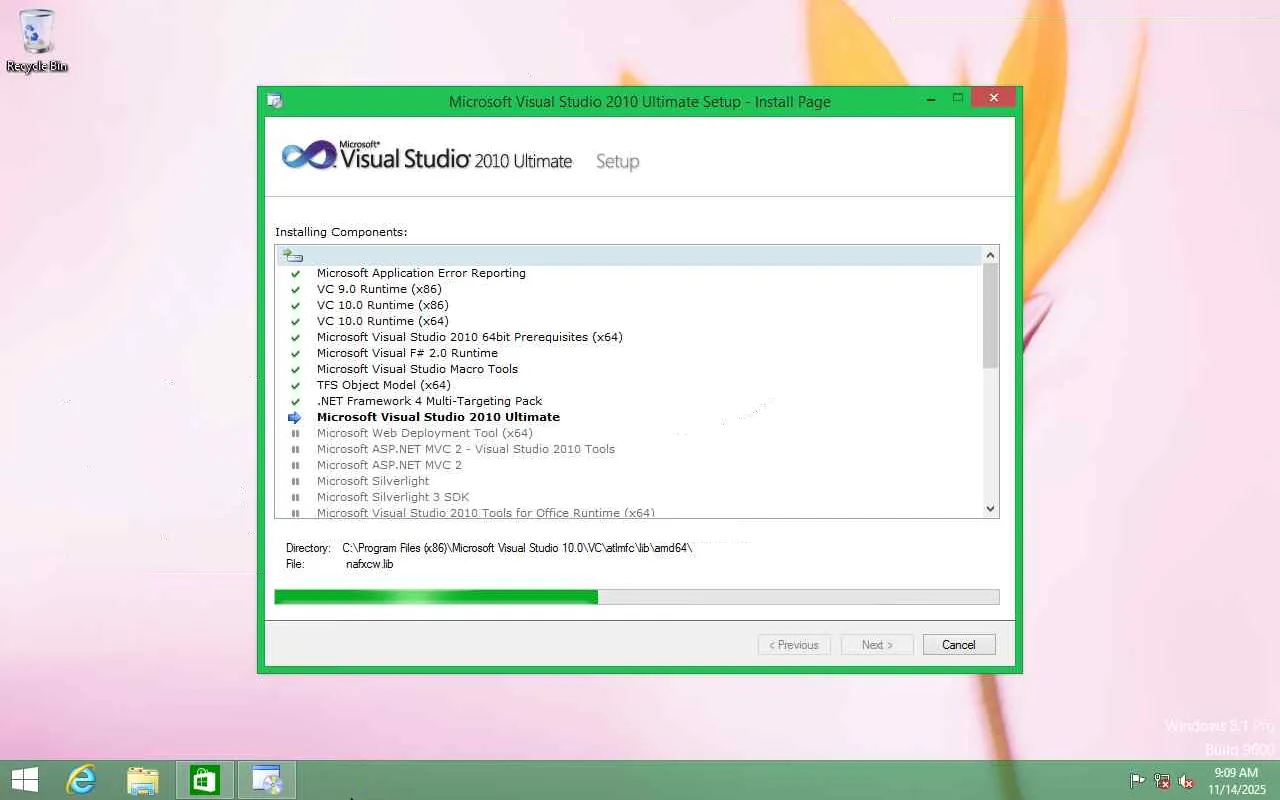
Task: Select the Microsoft Silverlight row text
Action: [x=373, y=481]
